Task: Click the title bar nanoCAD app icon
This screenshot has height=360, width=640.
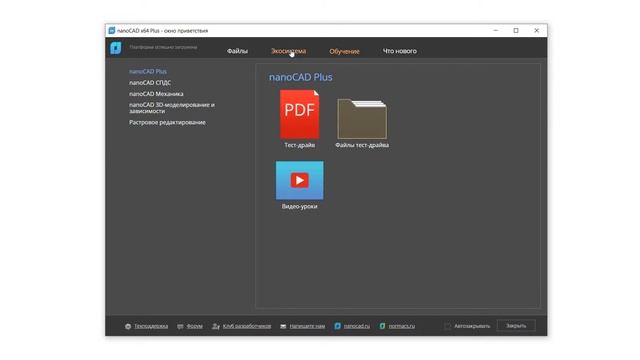Action: (111, 31)
